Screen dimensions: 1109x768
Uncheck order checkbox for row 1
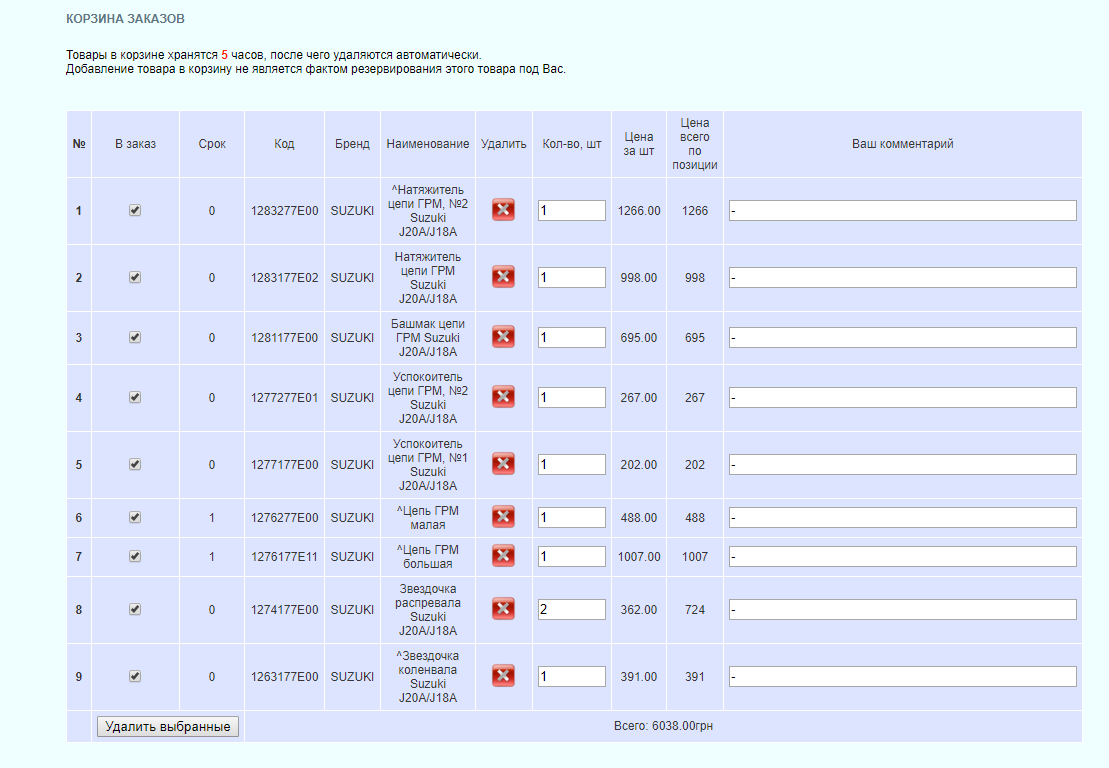tap(135, 210)
